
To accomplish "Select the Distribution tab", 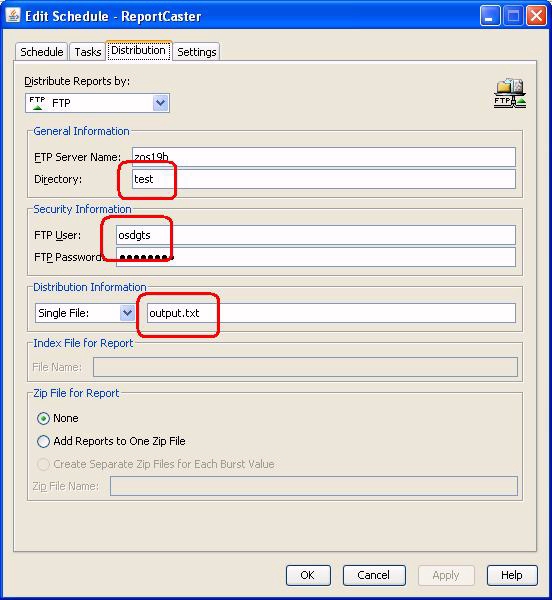I will (138, 51).
